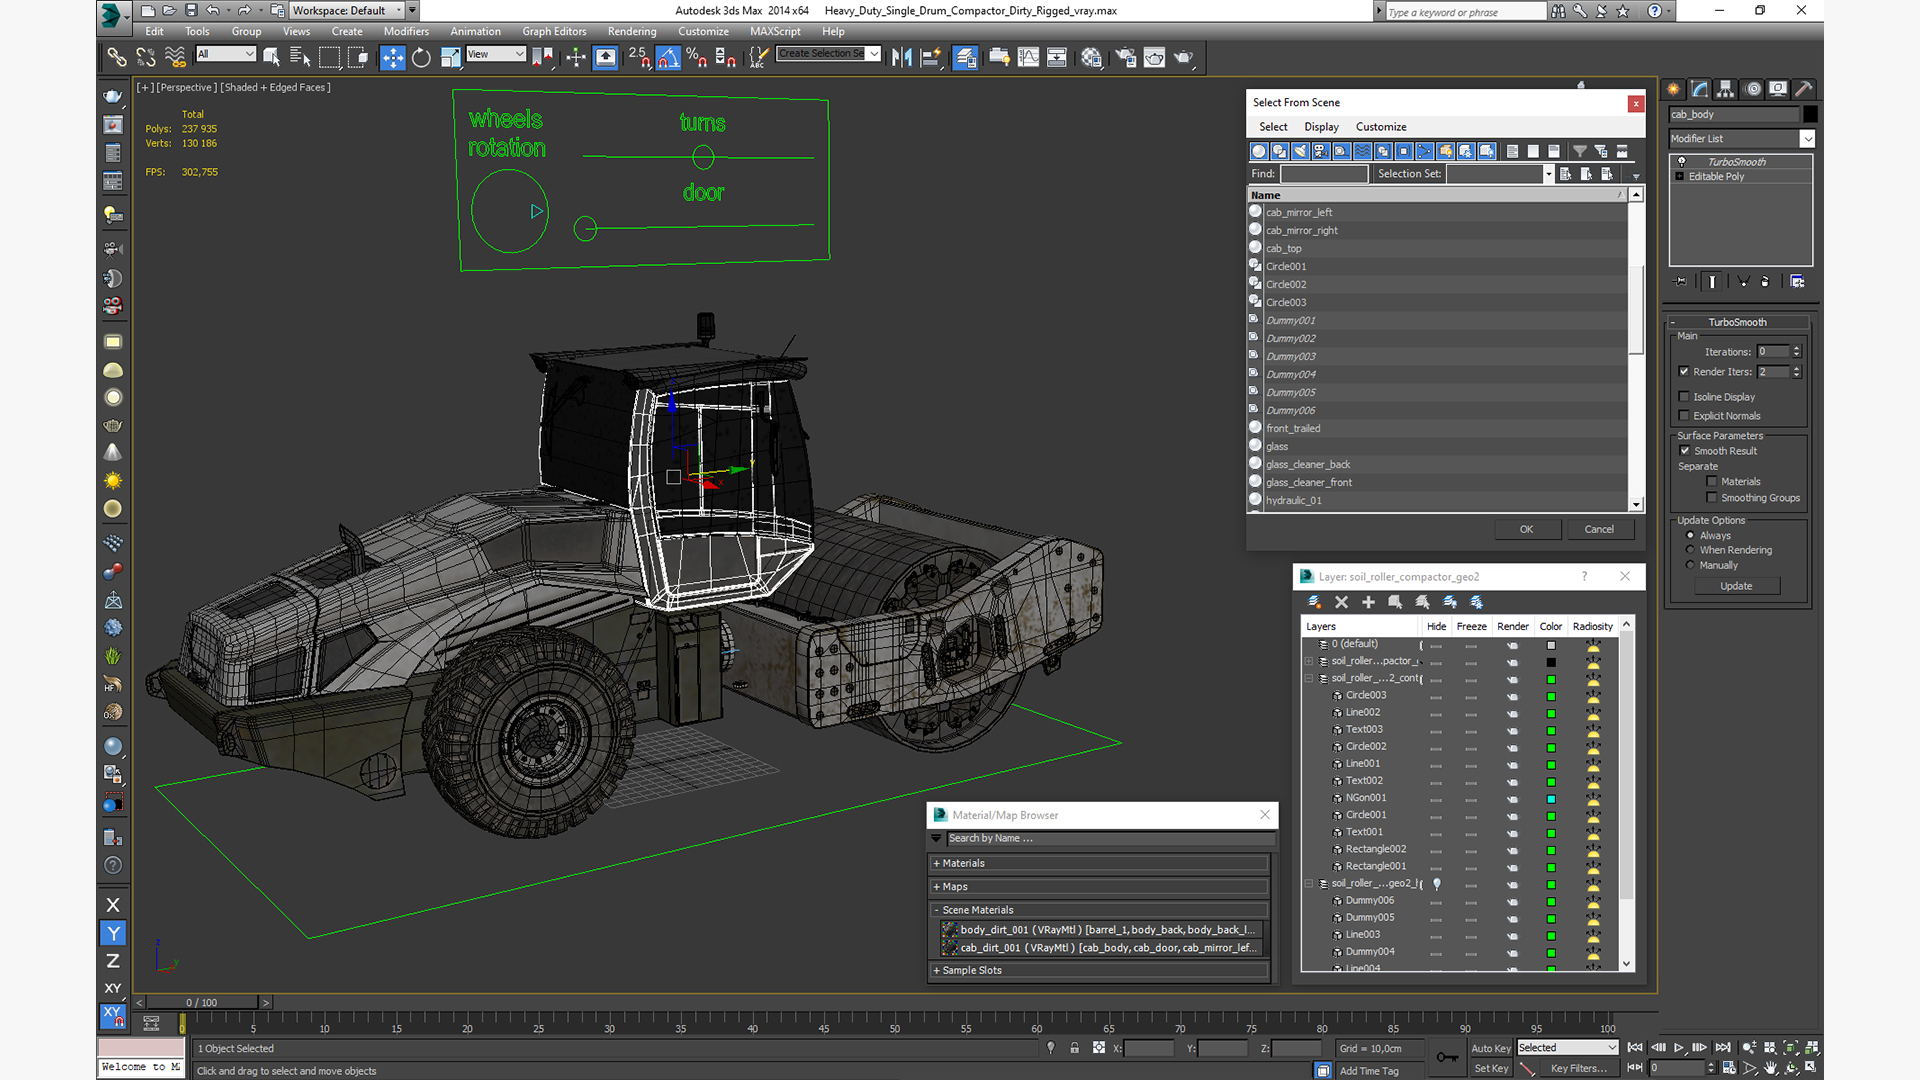Click Create New Layer icon in Layer dialog
The height and width of the screenshot is (1080, 1920).
click(1315, 602)
